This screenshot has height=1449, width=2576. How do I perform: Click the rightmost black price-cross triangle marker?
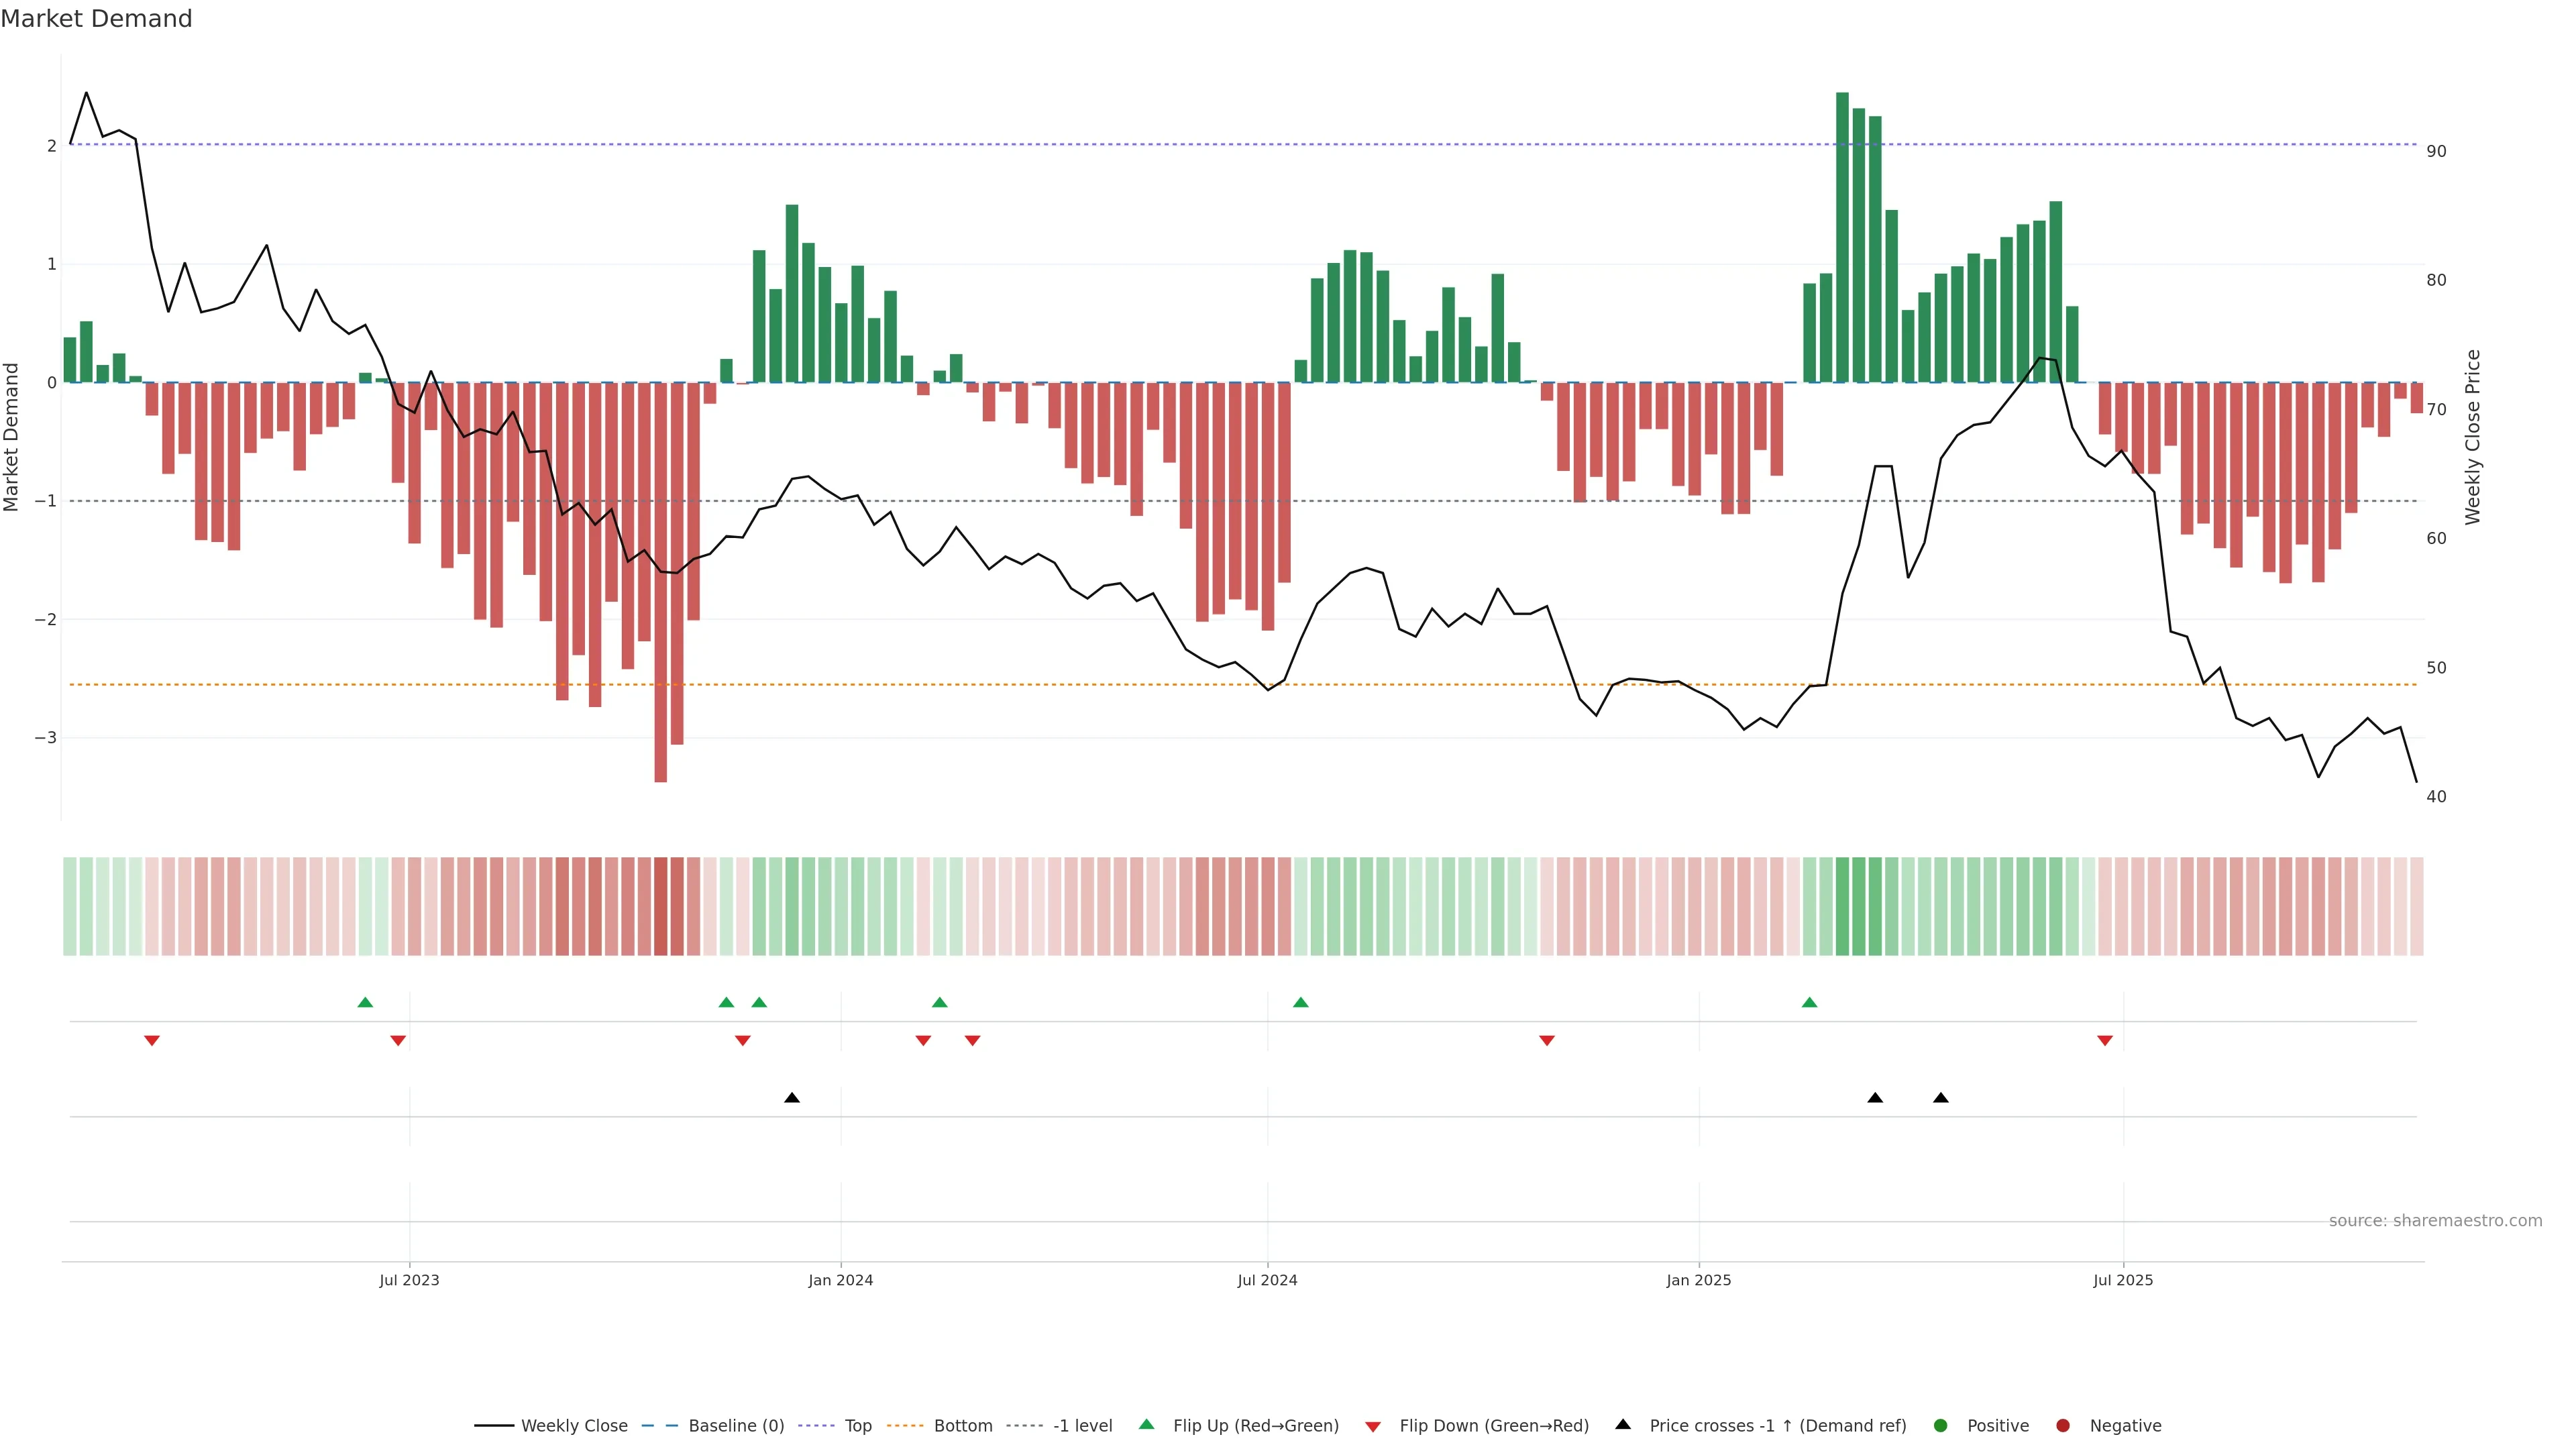(x=1941, y=1098)
